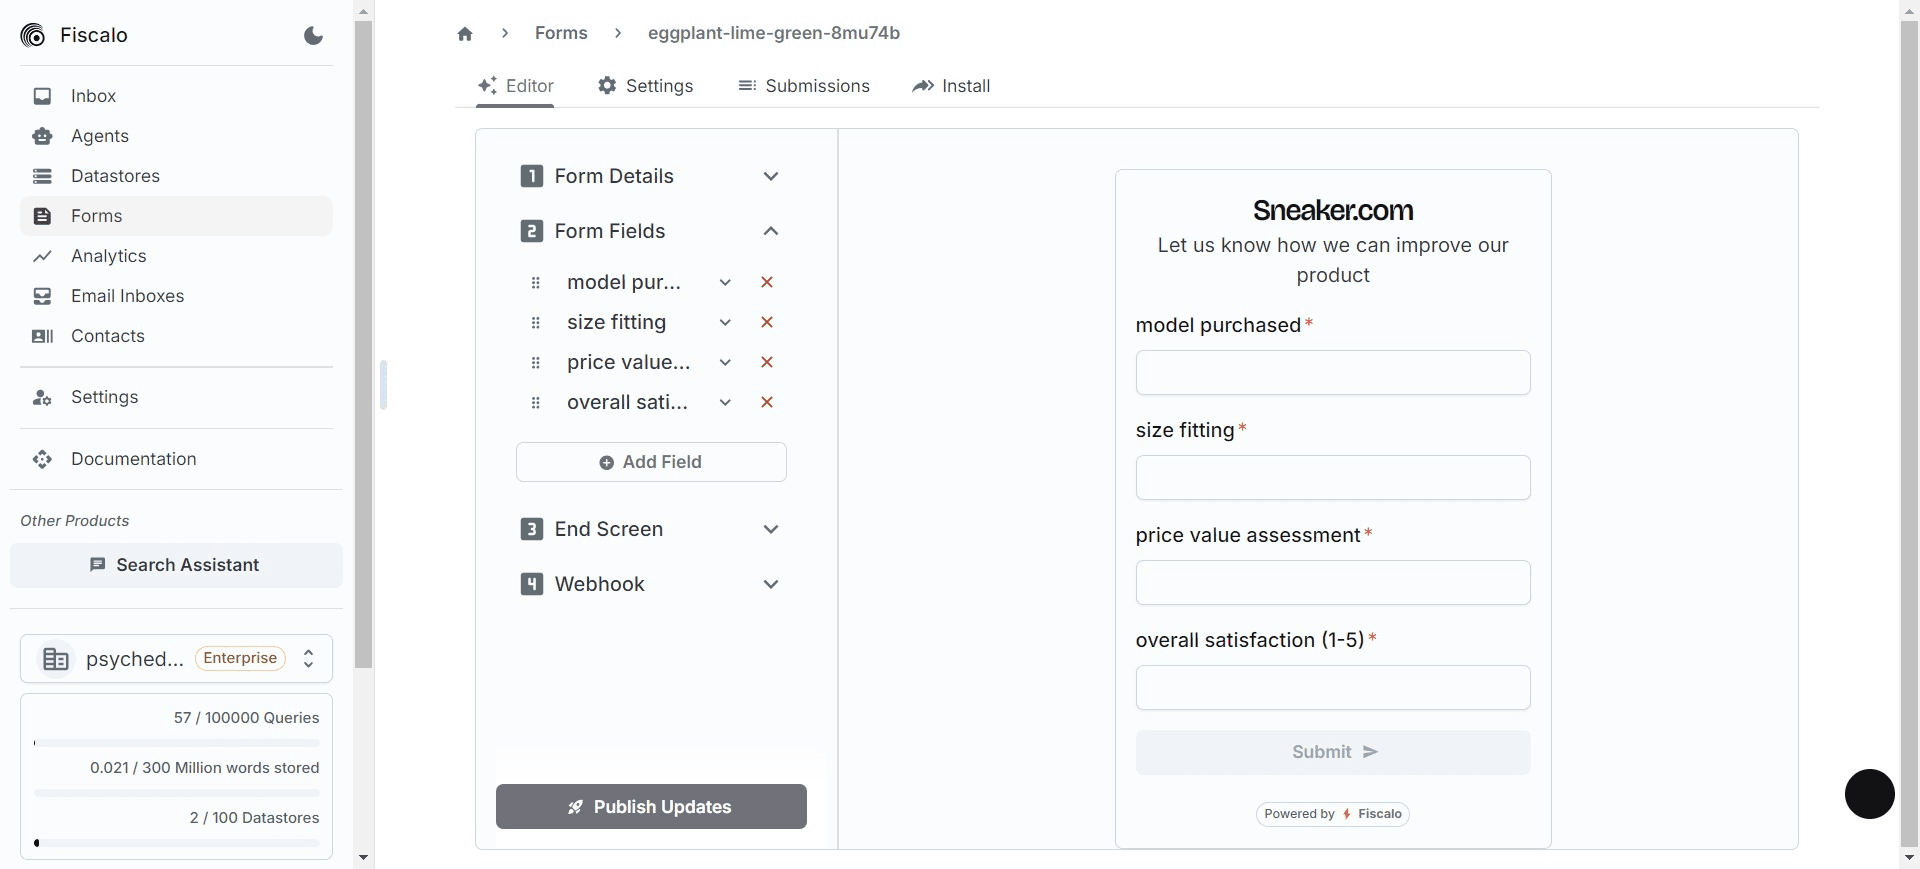Collapse the Form Fields section
Viewport: 1920px width, 869px height.
pos(651,231)
